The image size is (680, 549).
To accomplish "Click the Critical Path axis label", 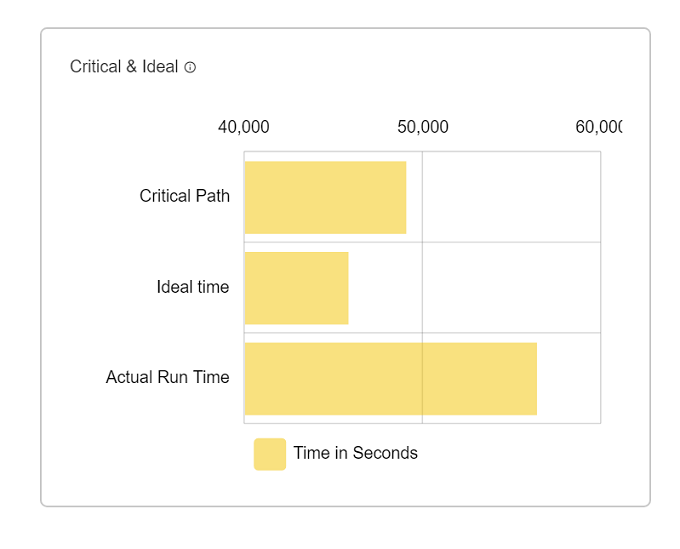I will 184,196.
